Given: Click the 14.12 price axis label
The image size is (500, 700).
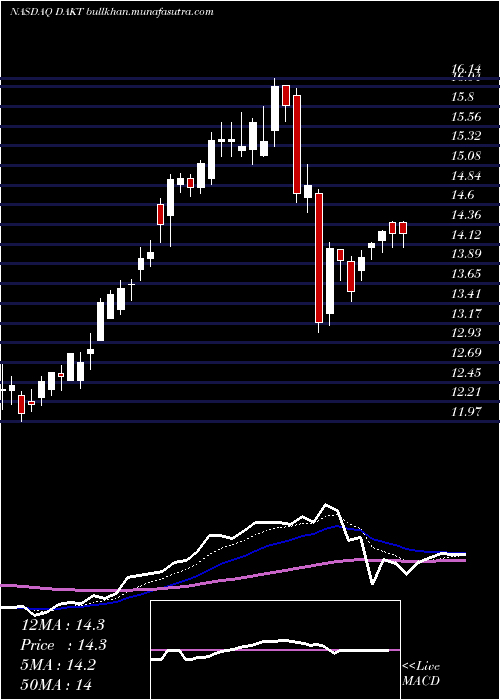Looking at the screenshot, I should [466, 234].
